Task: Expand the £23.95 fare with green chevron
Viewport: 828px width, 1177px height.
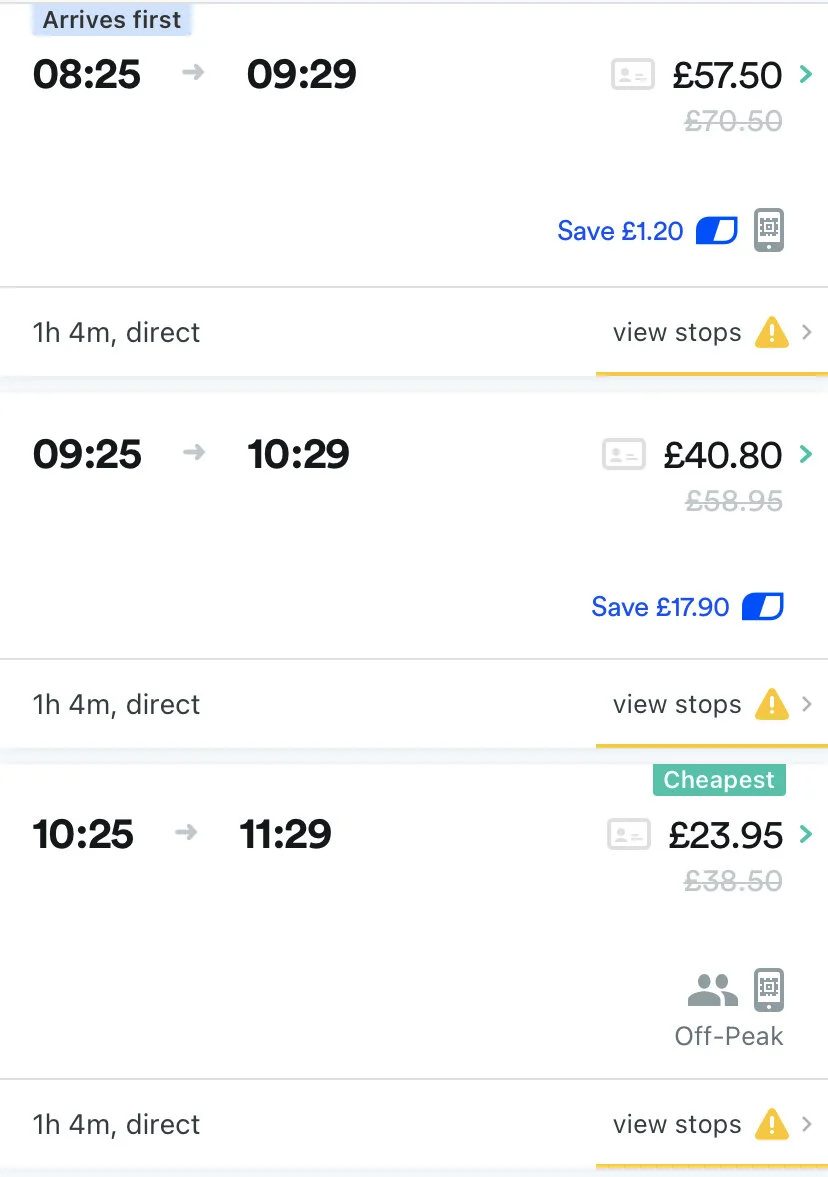Action: tap(805, 834)
